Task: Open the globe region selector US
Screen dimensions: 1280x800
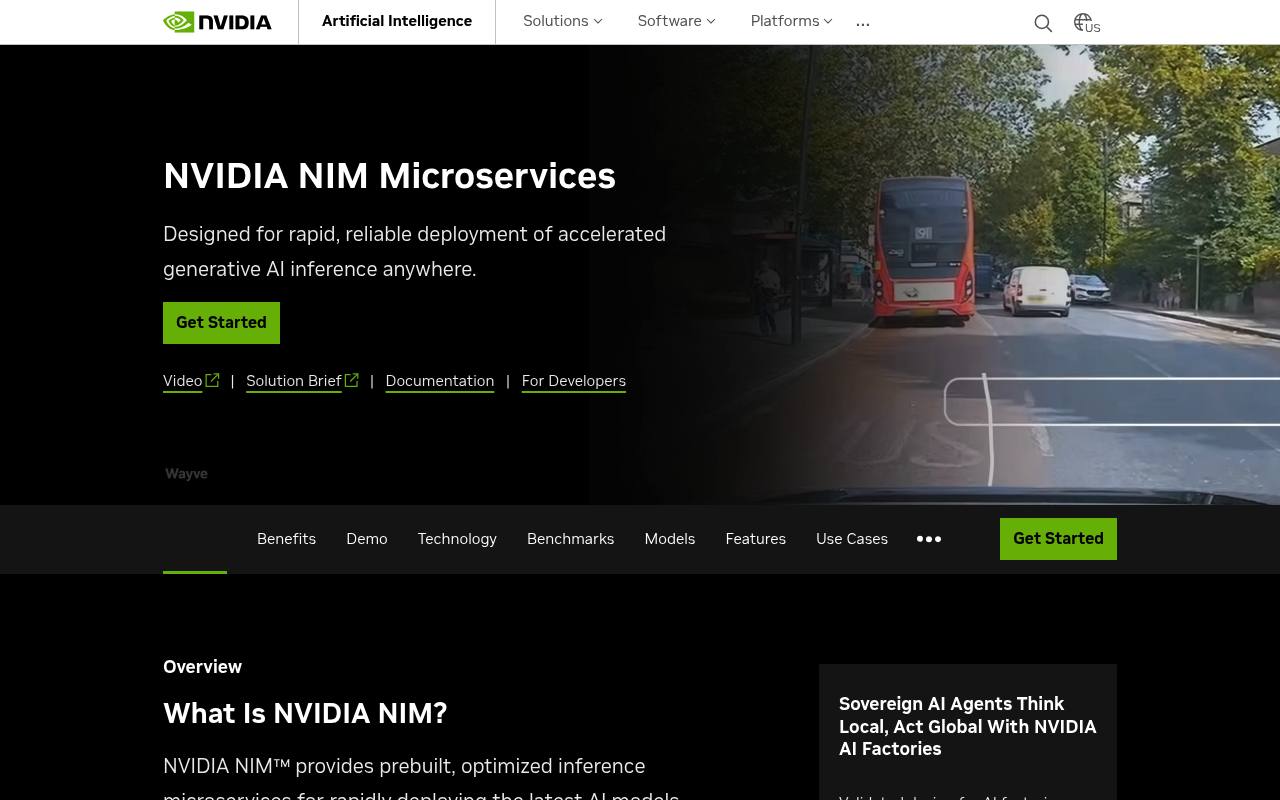Action: tap(1087, 23)
